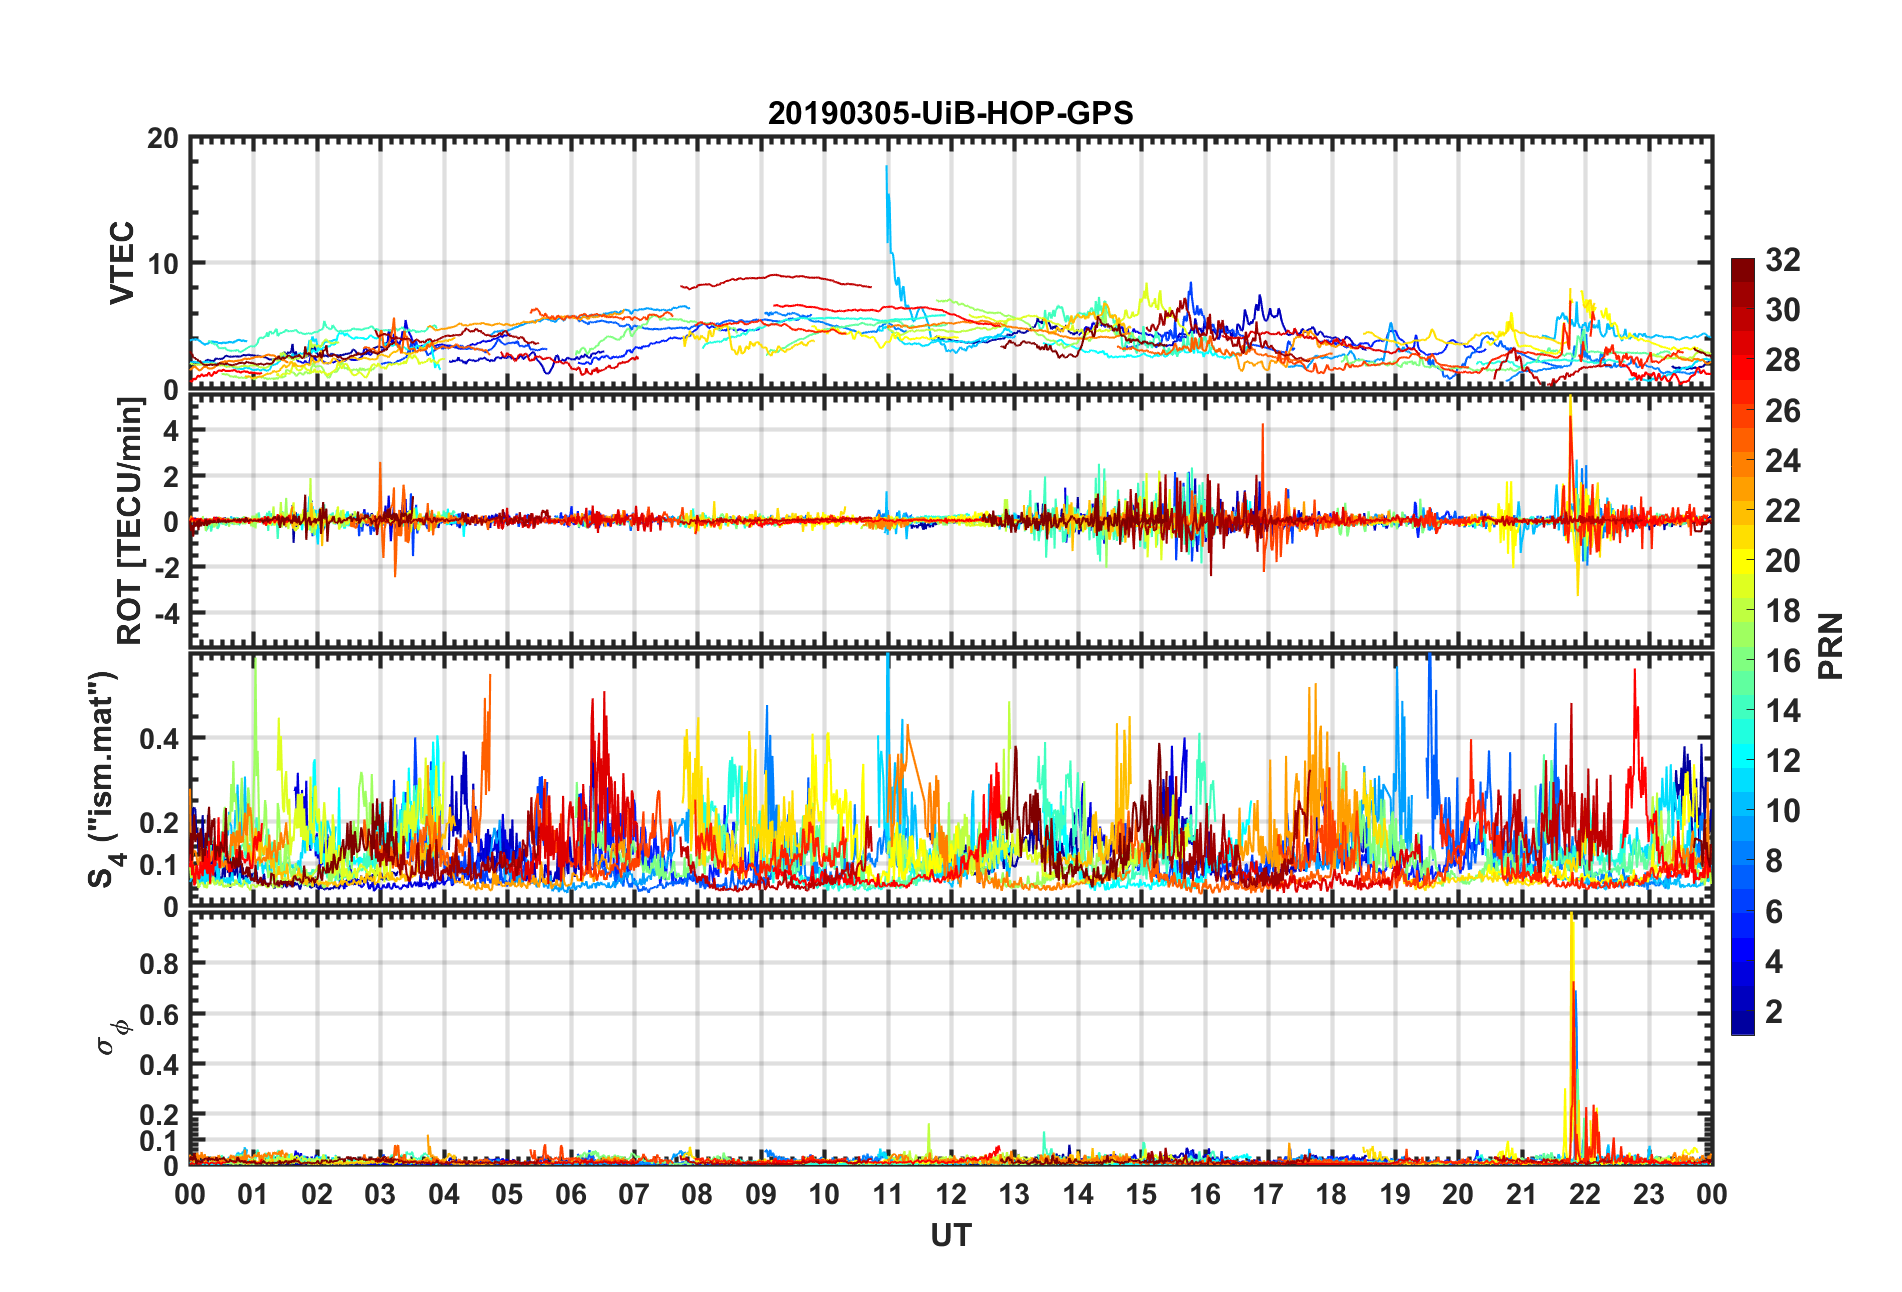Click colorbar tick label "20"
The height and width of the screenshot is (1292, 1902).
pyautogui.click(x=1782, y=560)
